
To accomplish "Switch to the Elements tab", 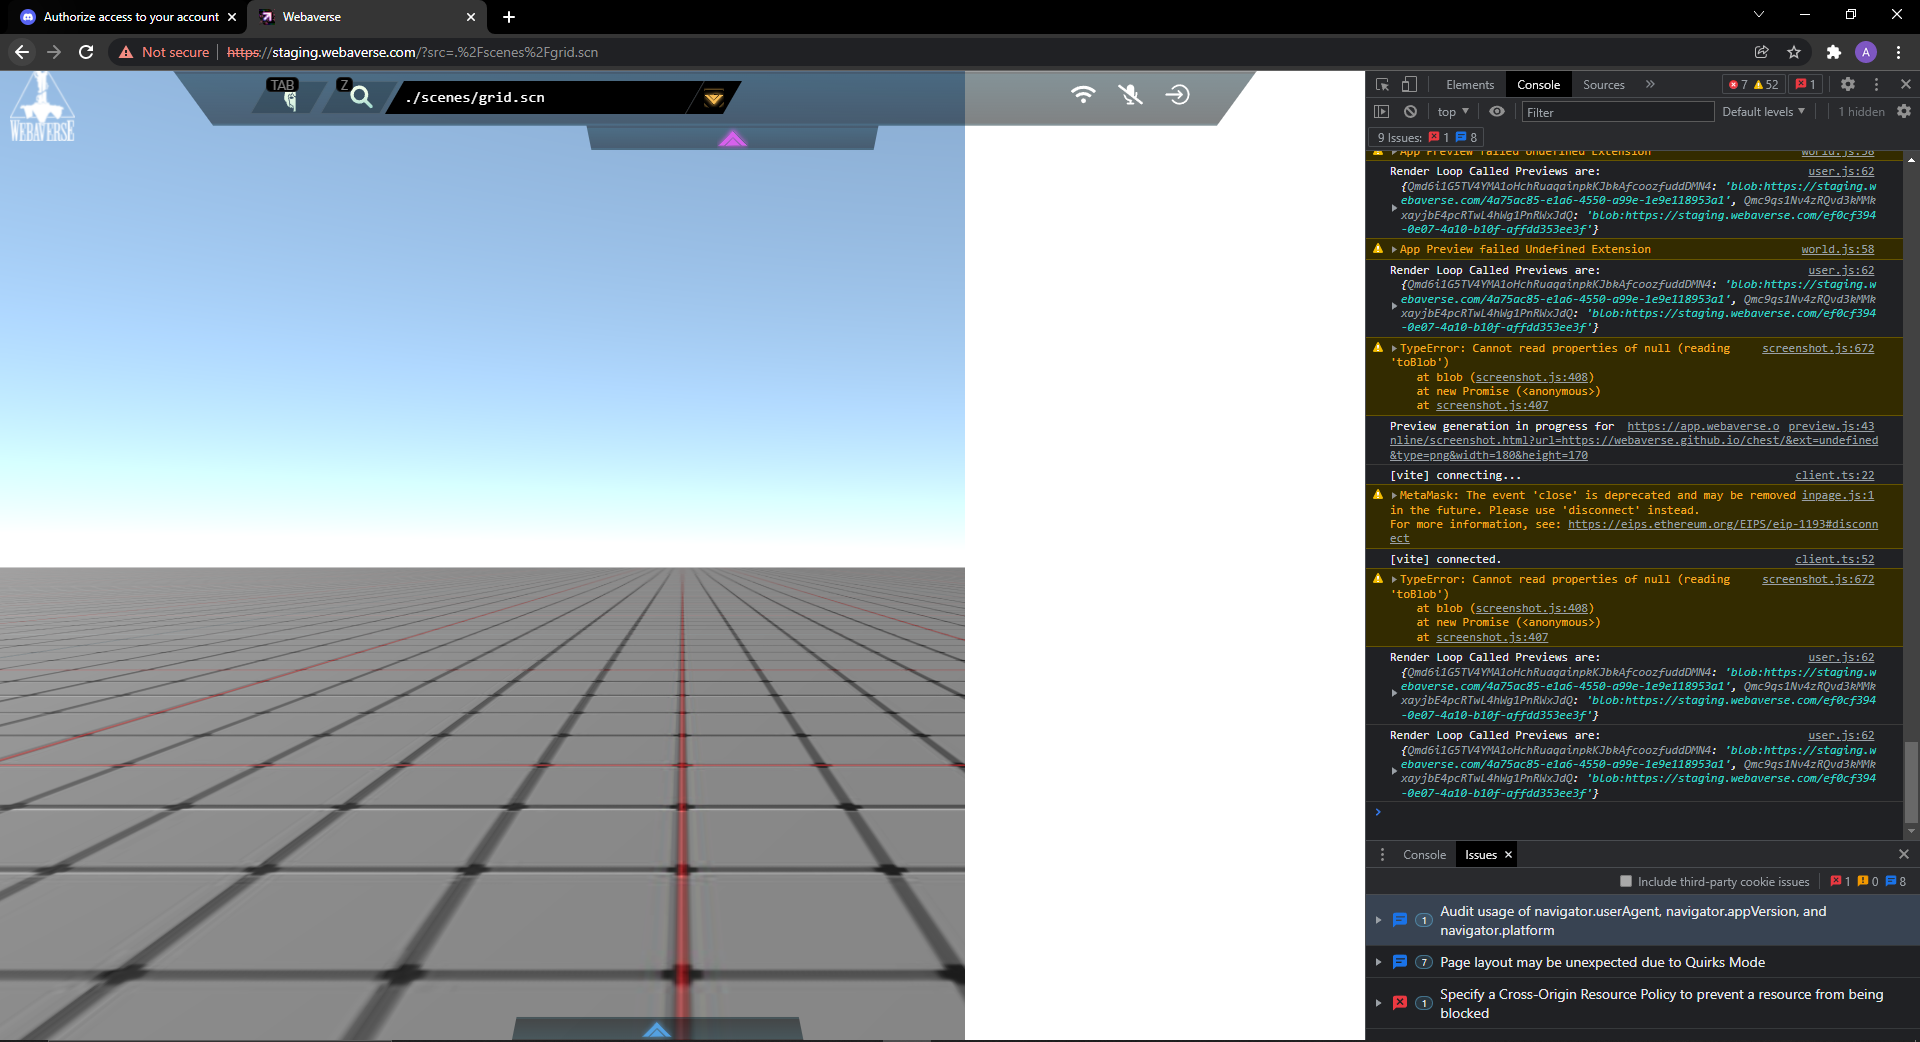I will [1470, 85].
